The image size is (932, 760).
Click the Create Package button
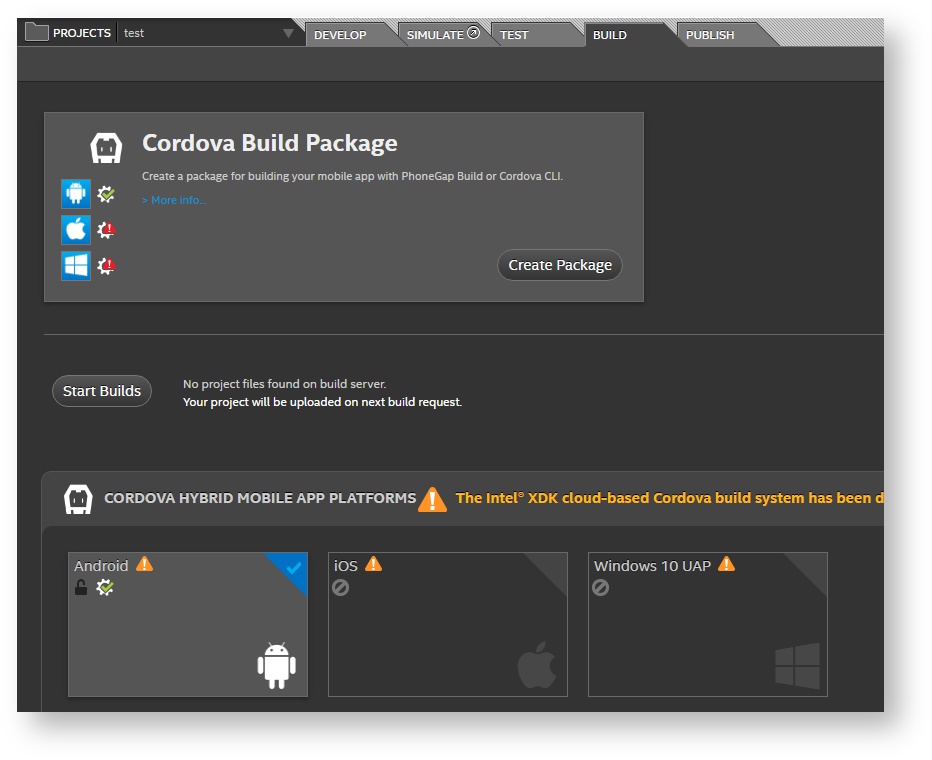559,265
